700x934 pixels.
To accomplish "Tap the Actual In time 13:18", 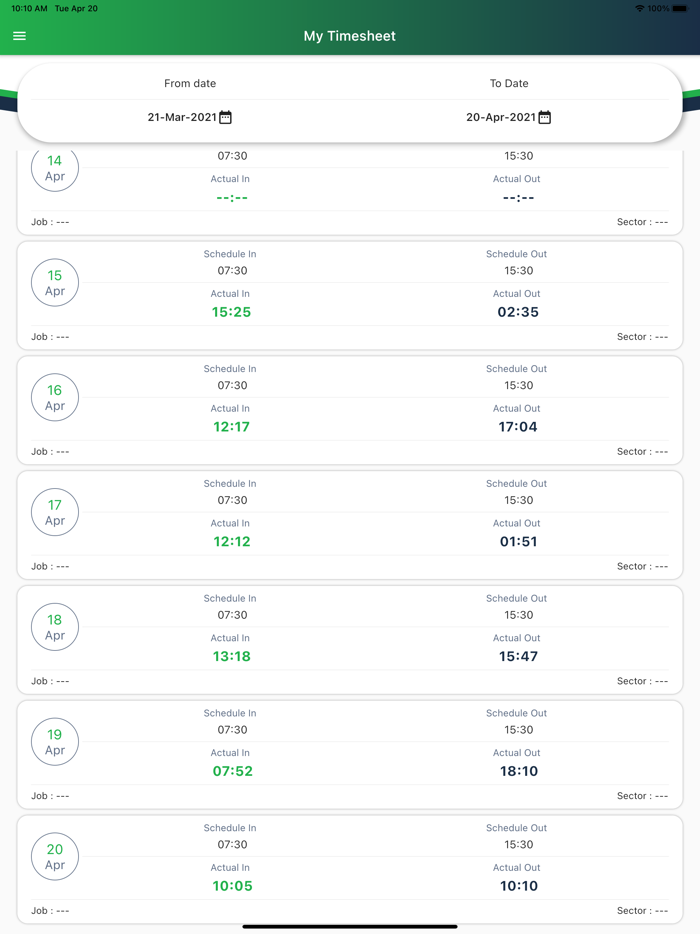I will [x=231, y=656].
